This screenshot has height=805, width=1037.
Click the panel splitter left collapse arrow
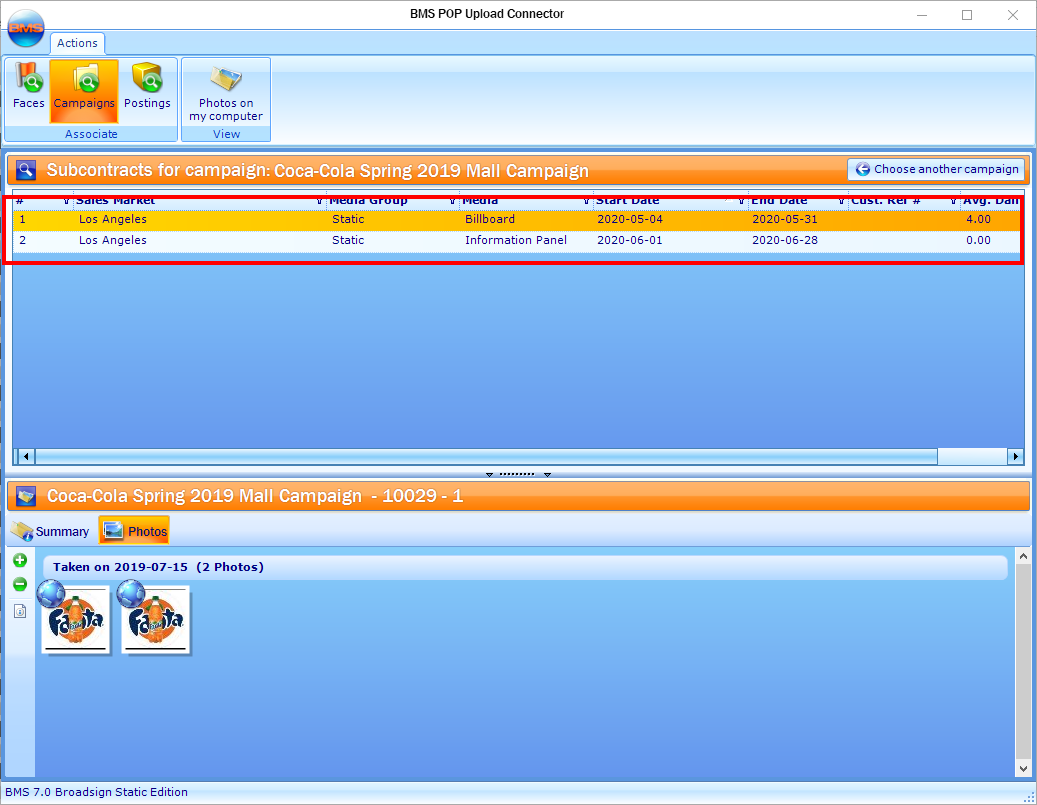tap(489, 474)
